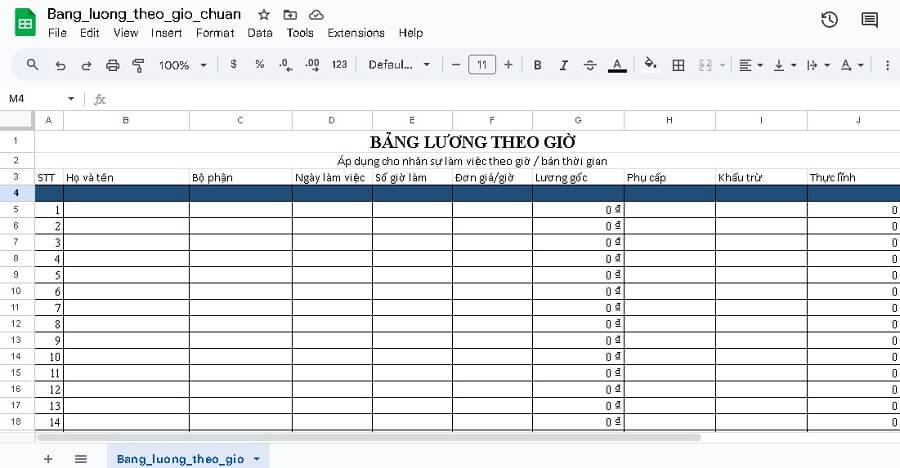Toggle bold formatting

click(537, 65)
